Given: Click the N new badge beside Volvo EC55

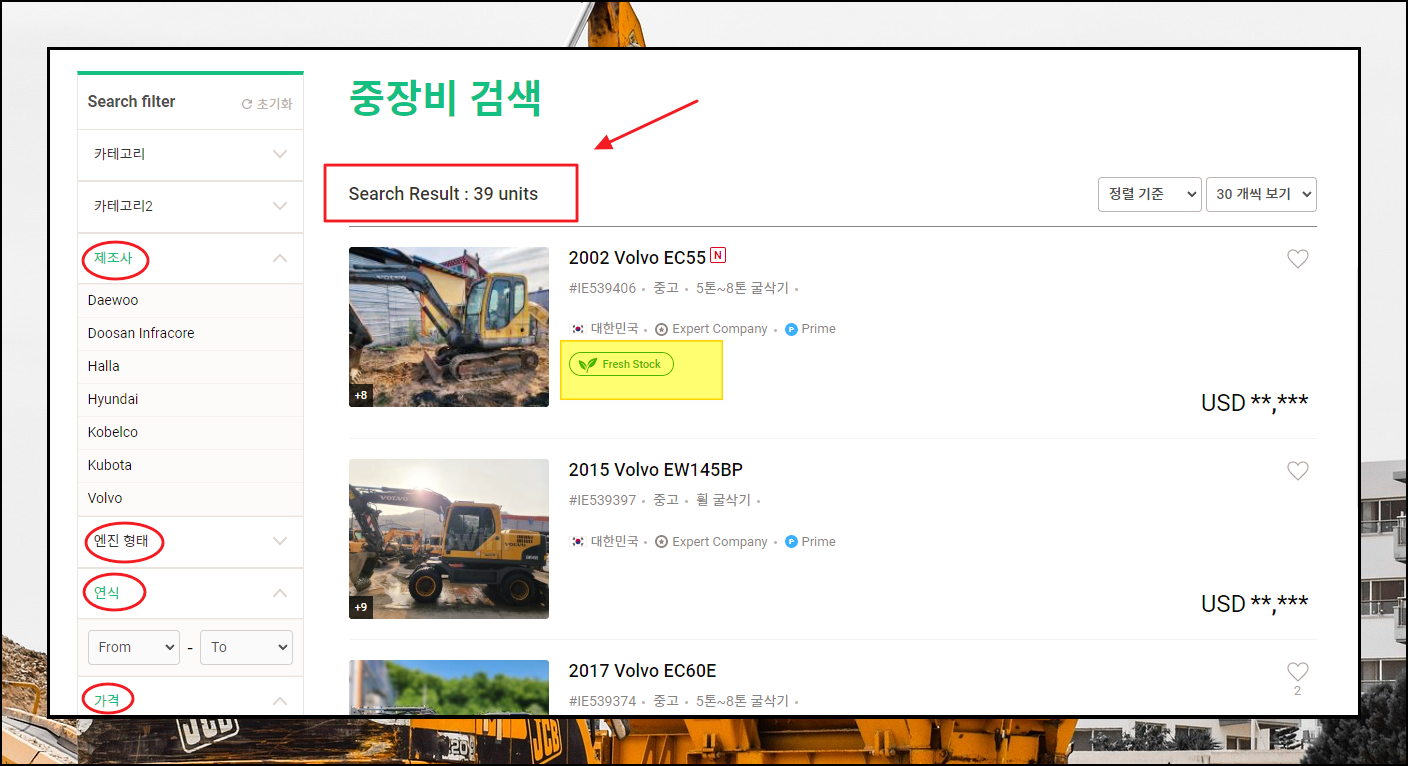Looking at the screenshot, I should pos(717,255).
